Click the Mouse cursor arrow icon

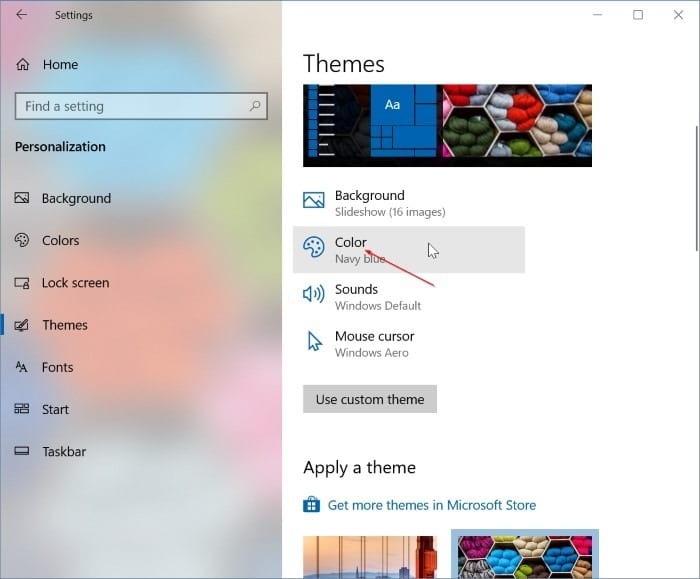pos(315,341)
